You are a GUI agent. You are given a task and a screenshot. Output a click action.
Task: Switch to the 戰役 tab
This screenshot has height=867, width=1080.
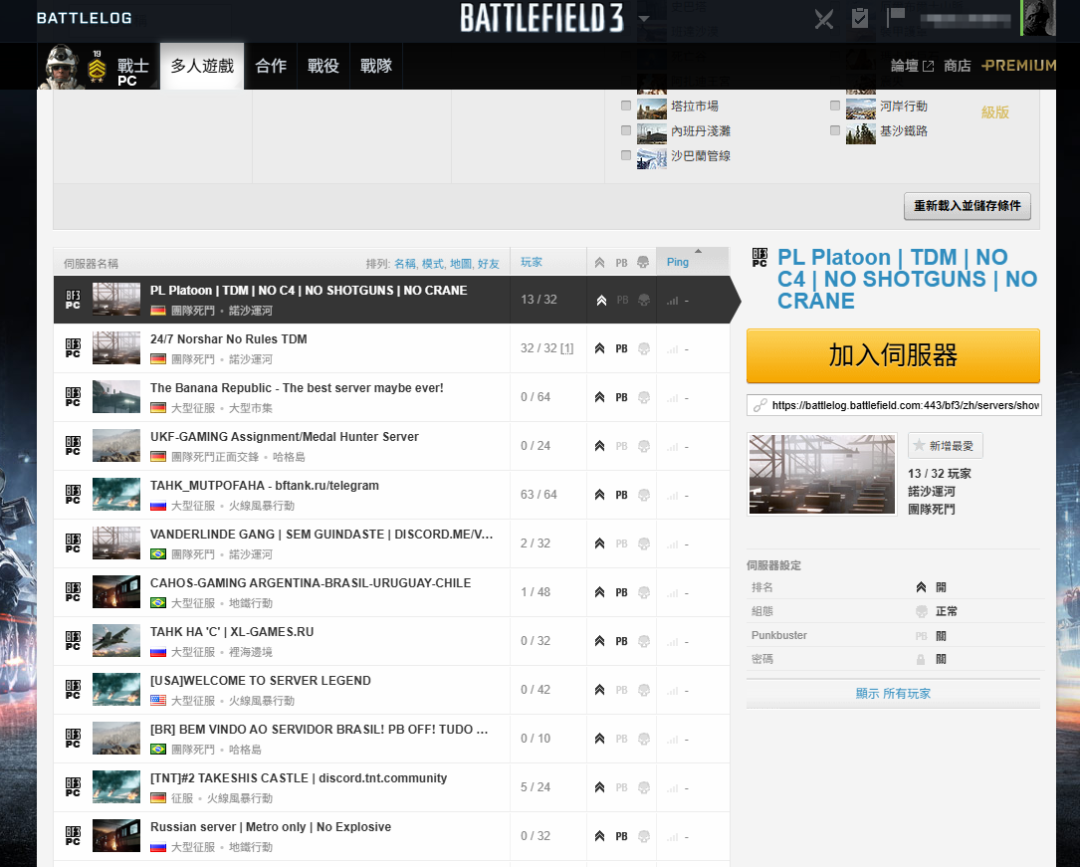point(324,66)
